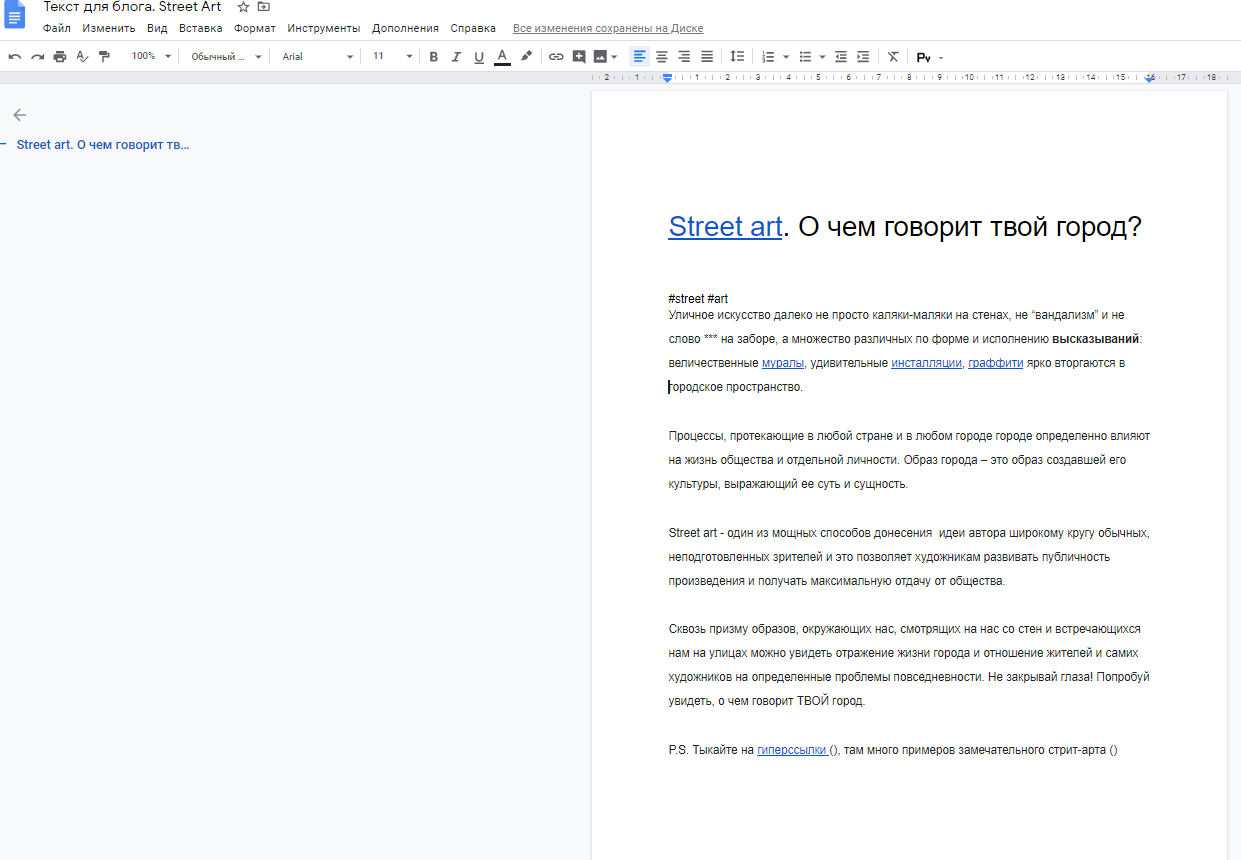Decrease the paragraph indent
Screen dimensions: 1241x860
coord(841,57)
